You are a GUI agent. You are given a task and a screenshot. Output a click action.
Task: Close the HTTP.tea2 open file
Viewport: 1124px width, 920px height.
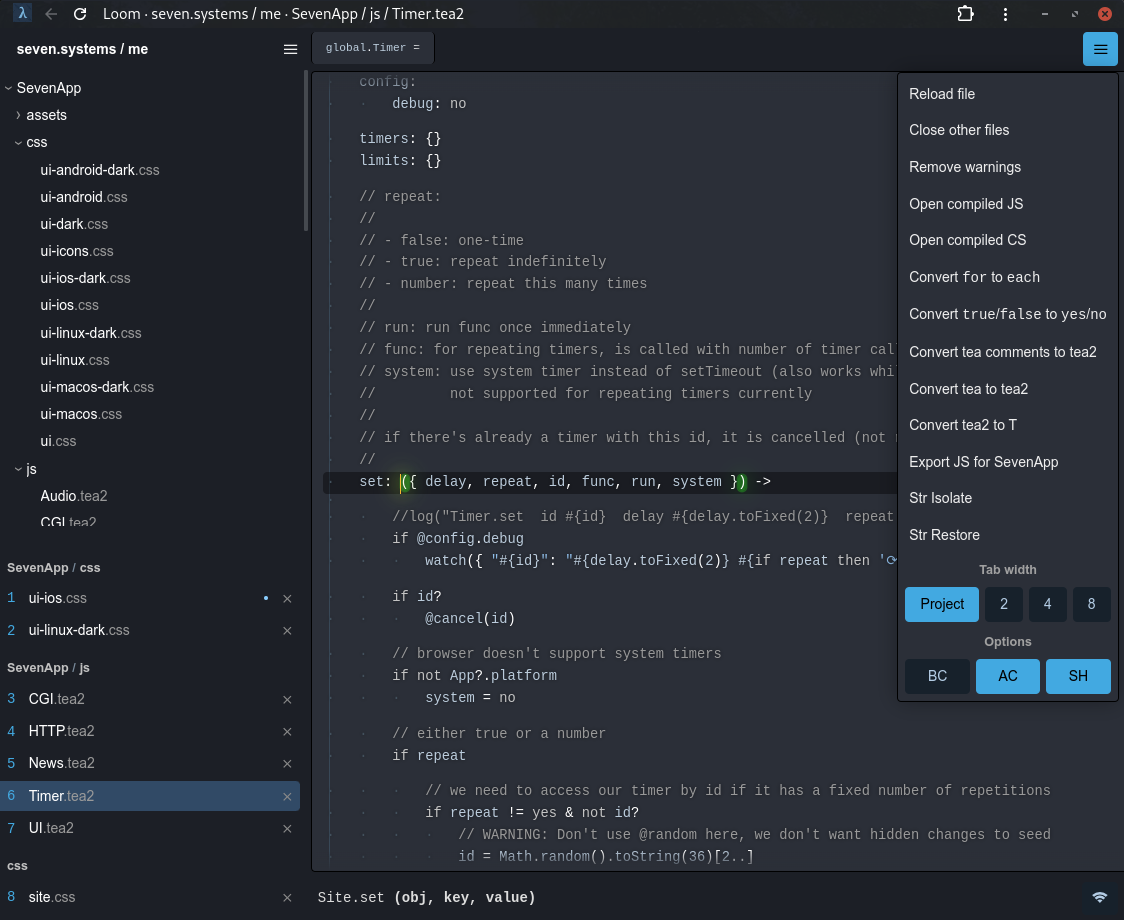(287, 731)
